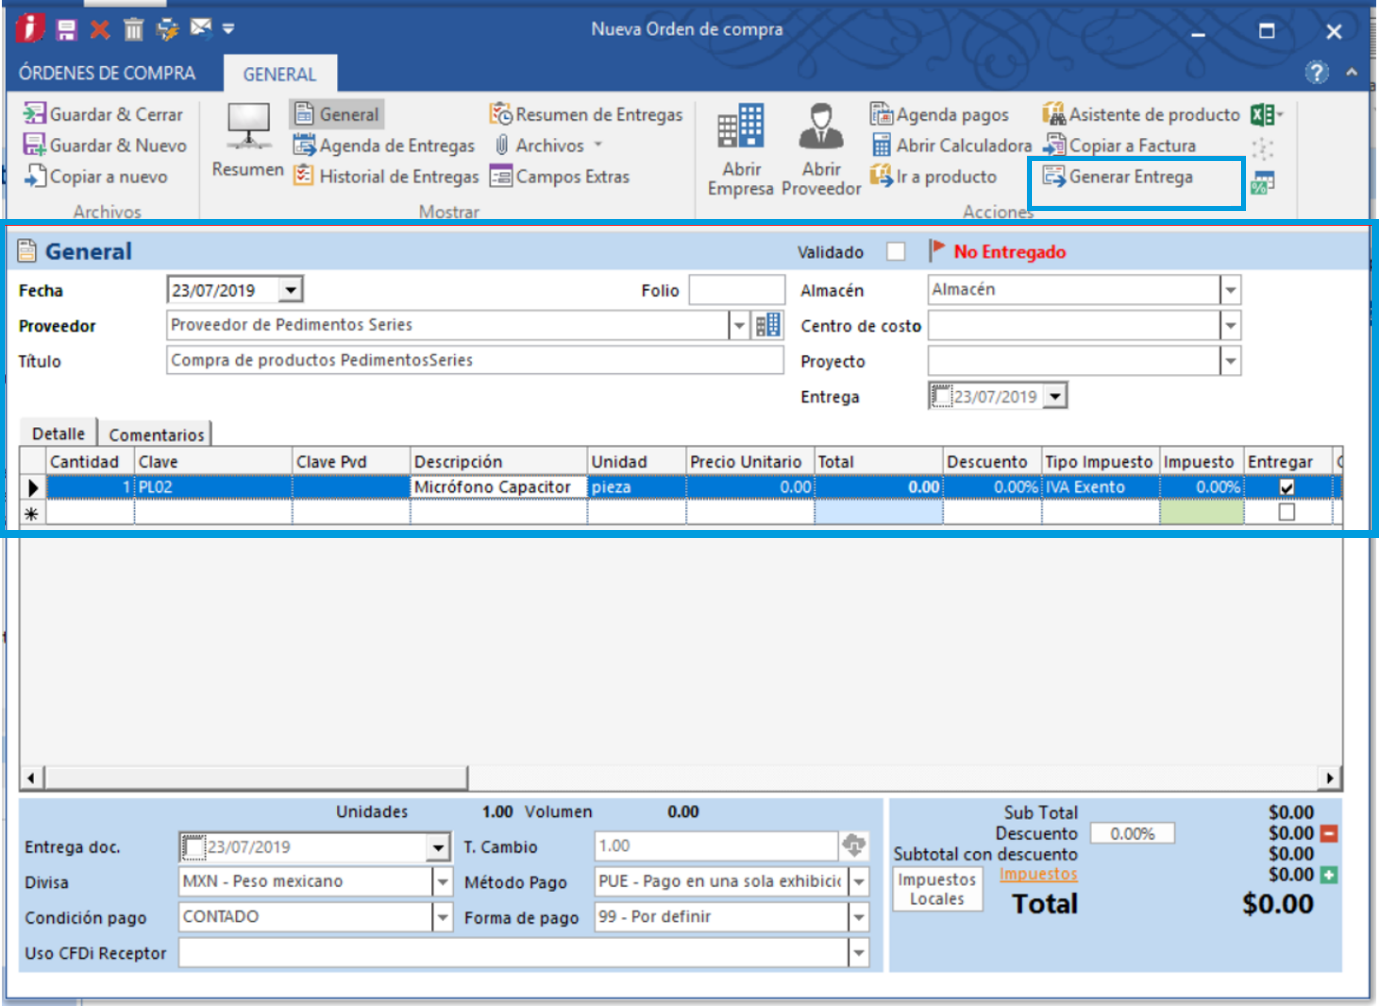Click the horizontal scrollbar right arrow
Viewport: 1379px width, 1006px height.
pos(1330,778)
